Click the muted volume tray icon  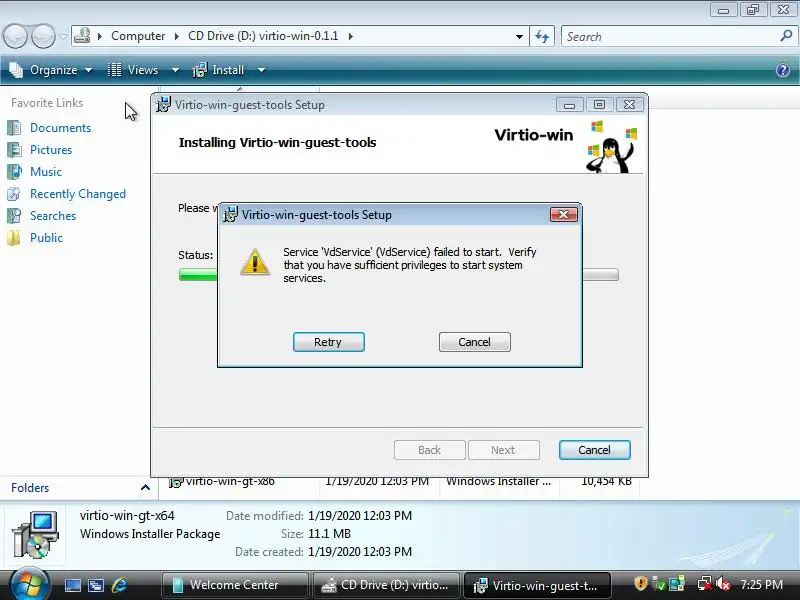point(723,583)
